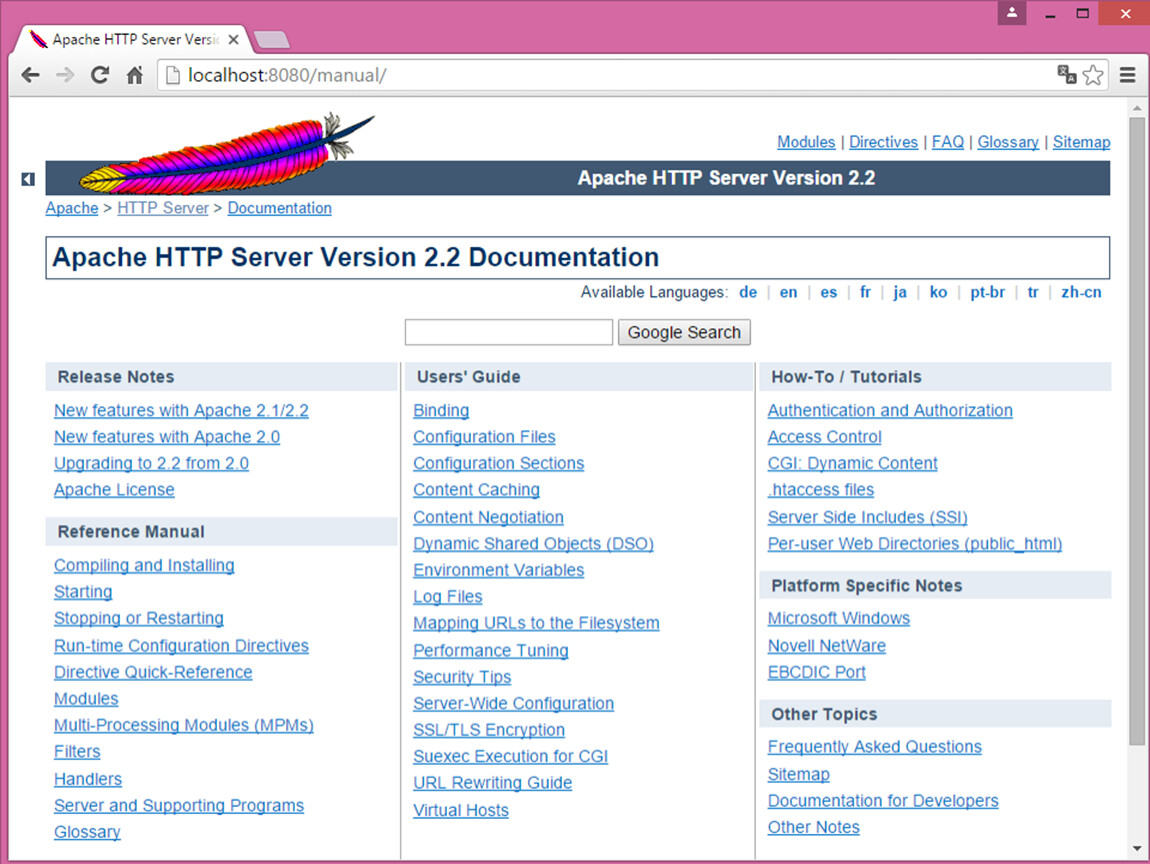Reload the page with the refresh icon

coord(100,75)
